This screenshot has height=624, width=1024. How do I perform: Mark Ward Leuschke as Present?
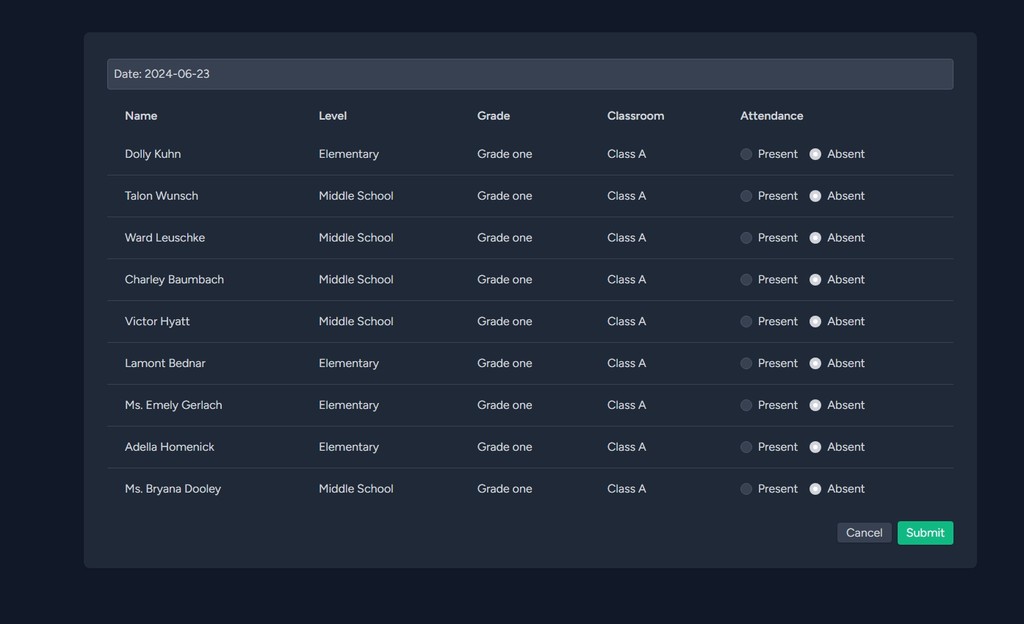746,238
